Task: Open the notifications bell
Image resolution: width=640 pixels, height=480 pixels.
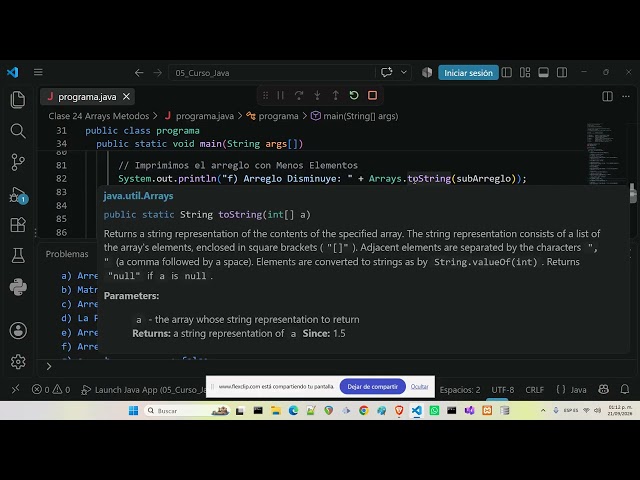Action: pyautogui.click(x=624, y=389)
